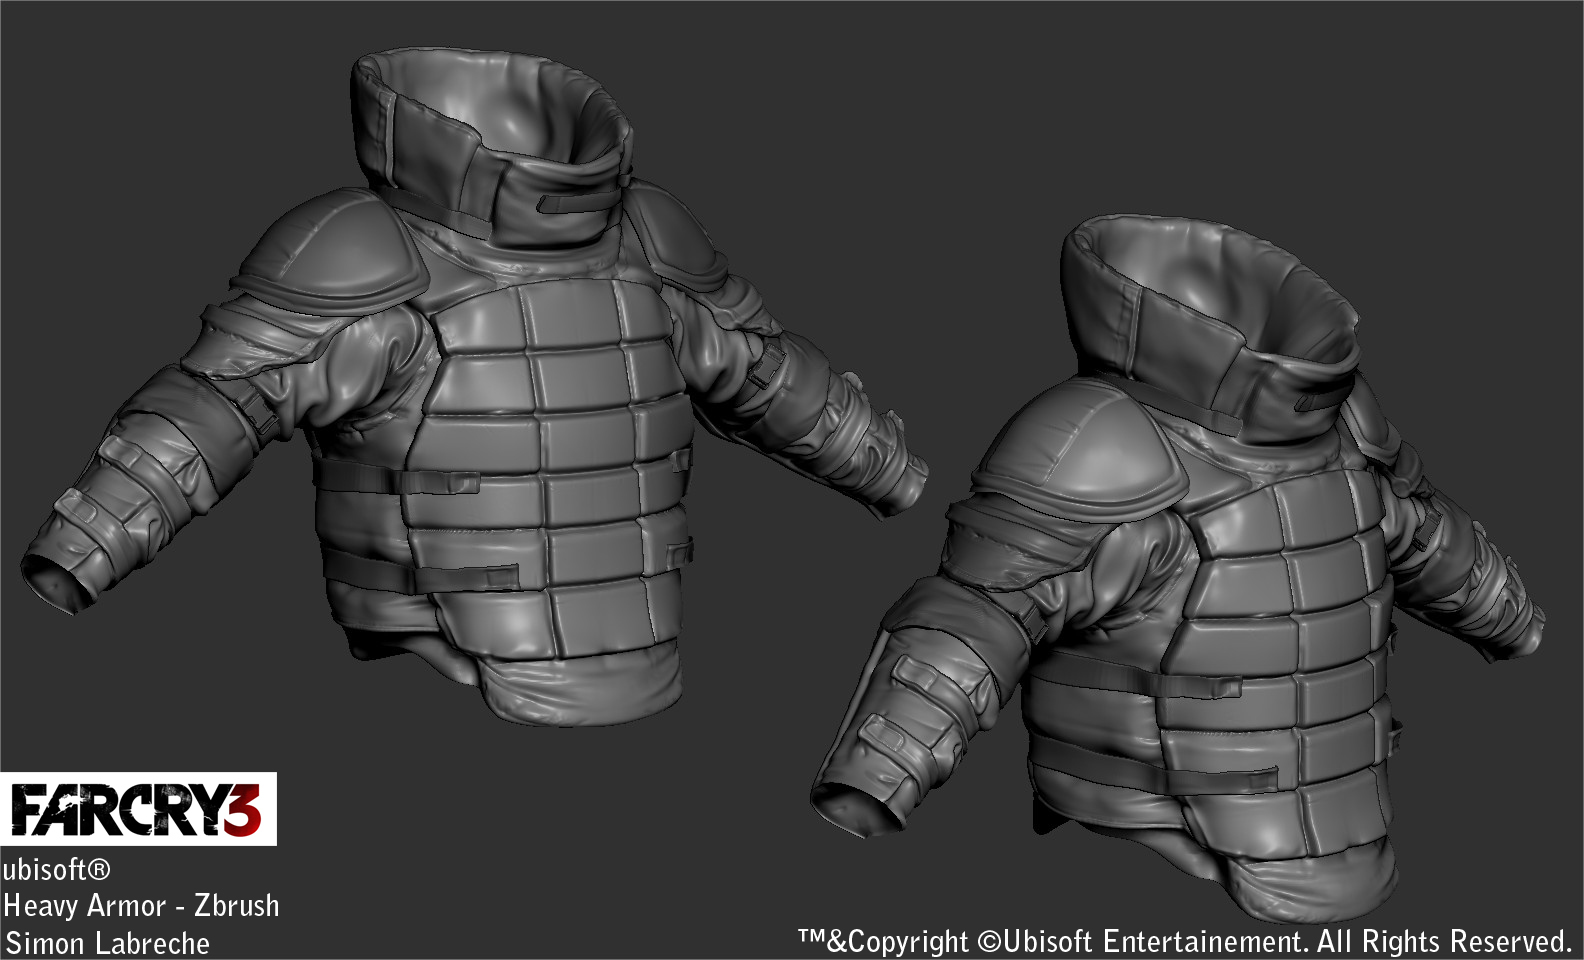Screen dimensions: 1584x960
Task: Click the 'Simon Labreche' author name
Action: click(107, 943)
